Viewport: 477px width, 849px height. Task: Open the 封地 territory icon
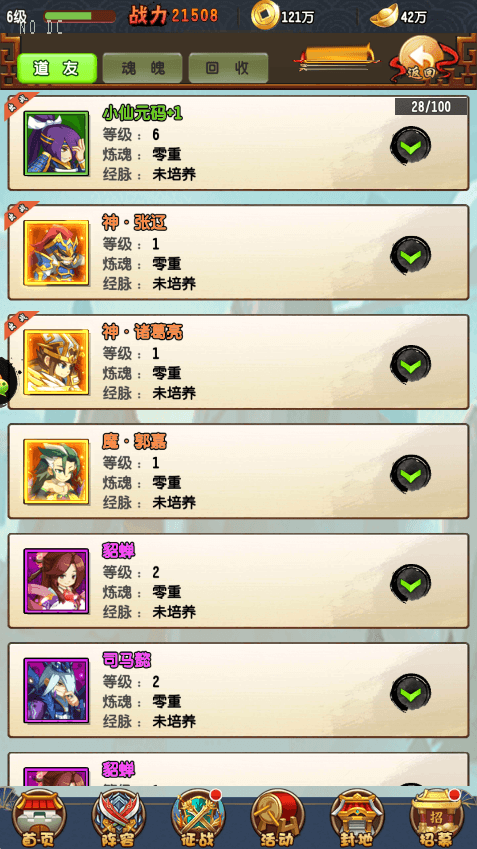pyautogui.click(x=357, y=818)
